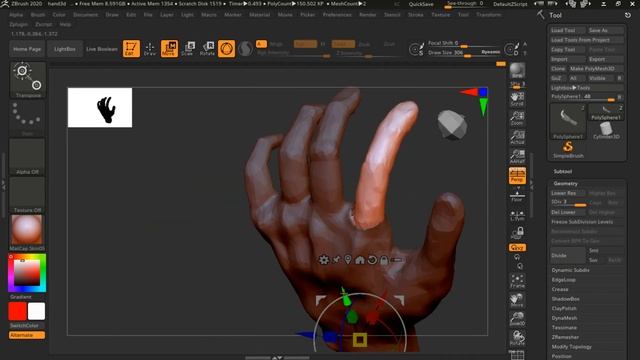The height and width of the screenshot is (360, 640).
Task: Toggle the Alternate button
Action: point(27,335)
